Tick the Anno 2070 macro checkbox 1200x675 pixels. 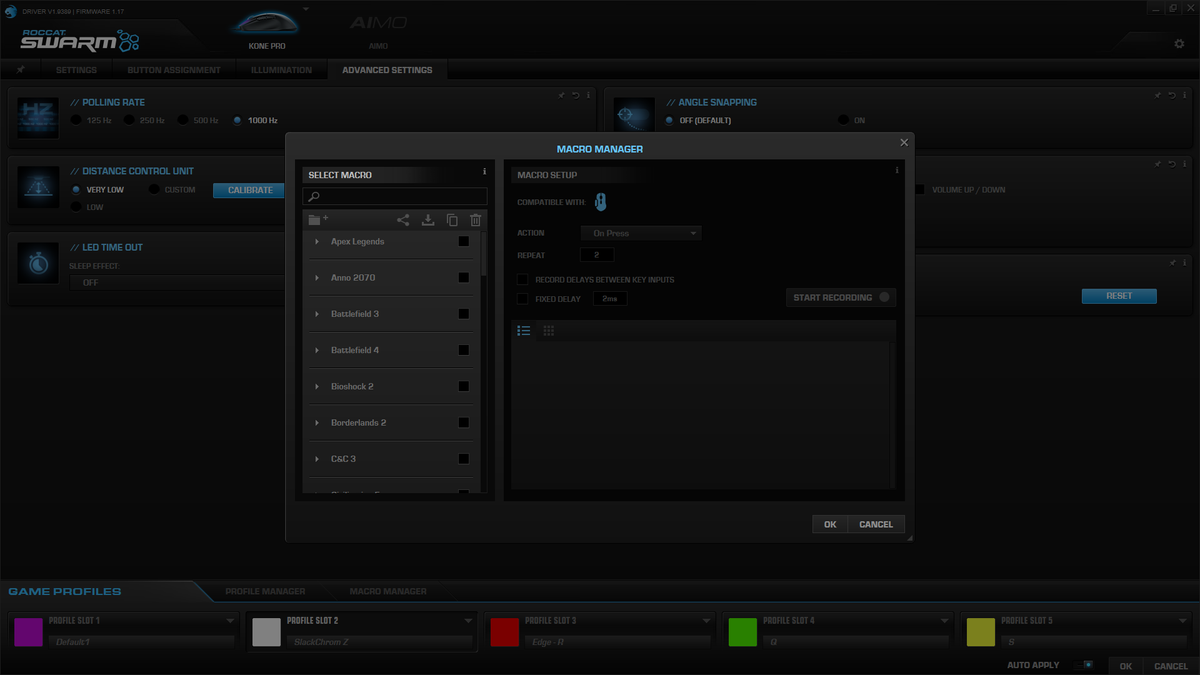point(464,277)
